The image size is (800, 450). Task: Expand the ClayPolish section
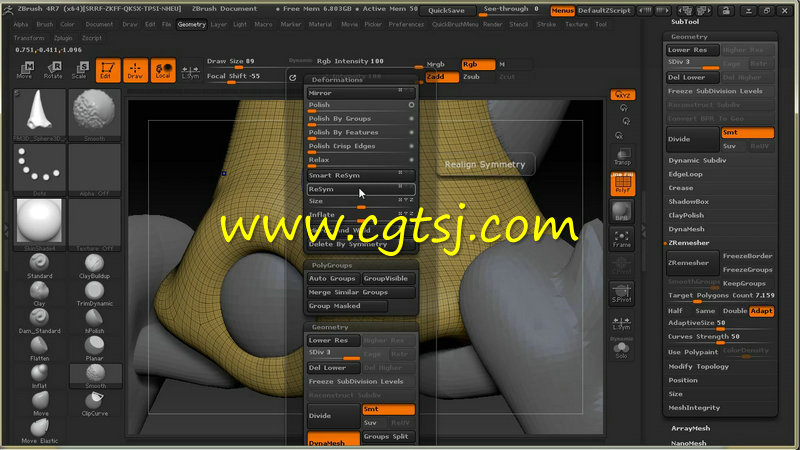[x=686, y=215]
